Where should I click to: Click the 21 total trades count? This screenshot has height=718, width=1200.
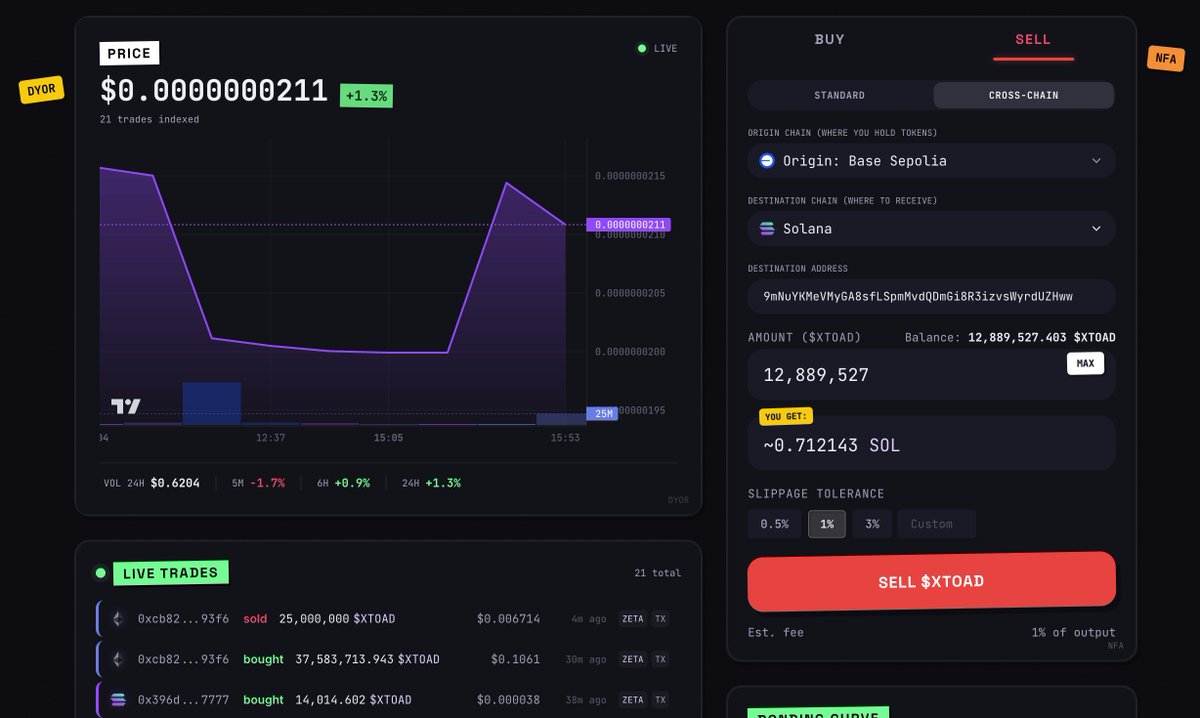657,573
